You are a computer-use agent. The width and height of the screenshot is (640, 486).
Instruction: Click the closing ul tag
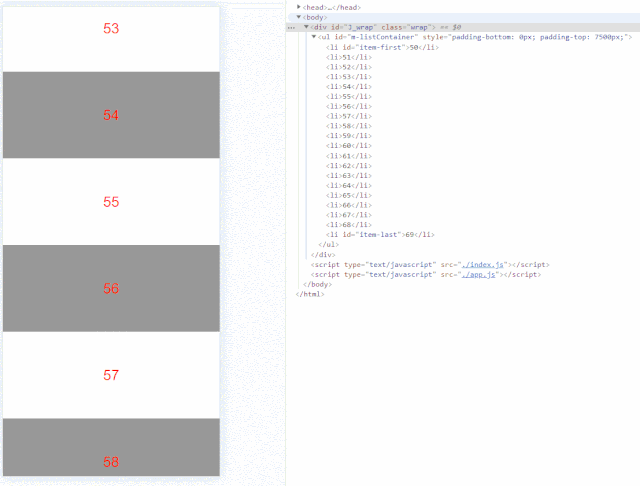tap(328, 244)
